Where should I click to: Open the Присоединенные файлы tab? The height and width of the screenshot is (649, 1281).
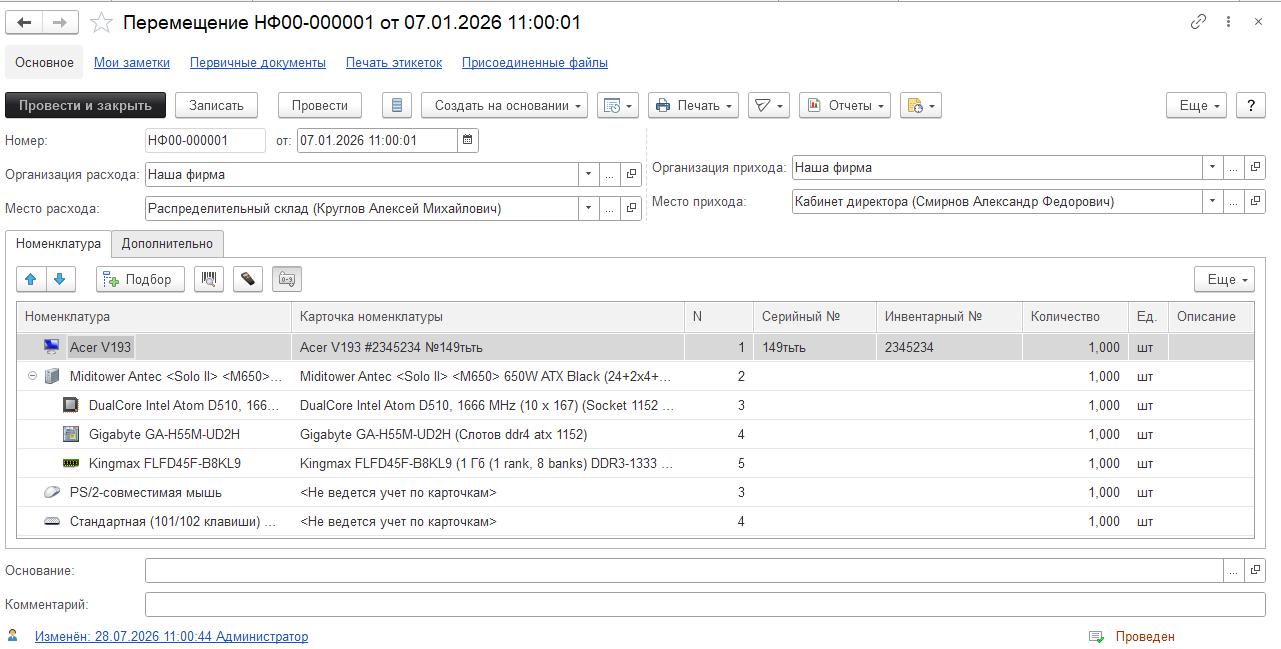click(535, 62)
